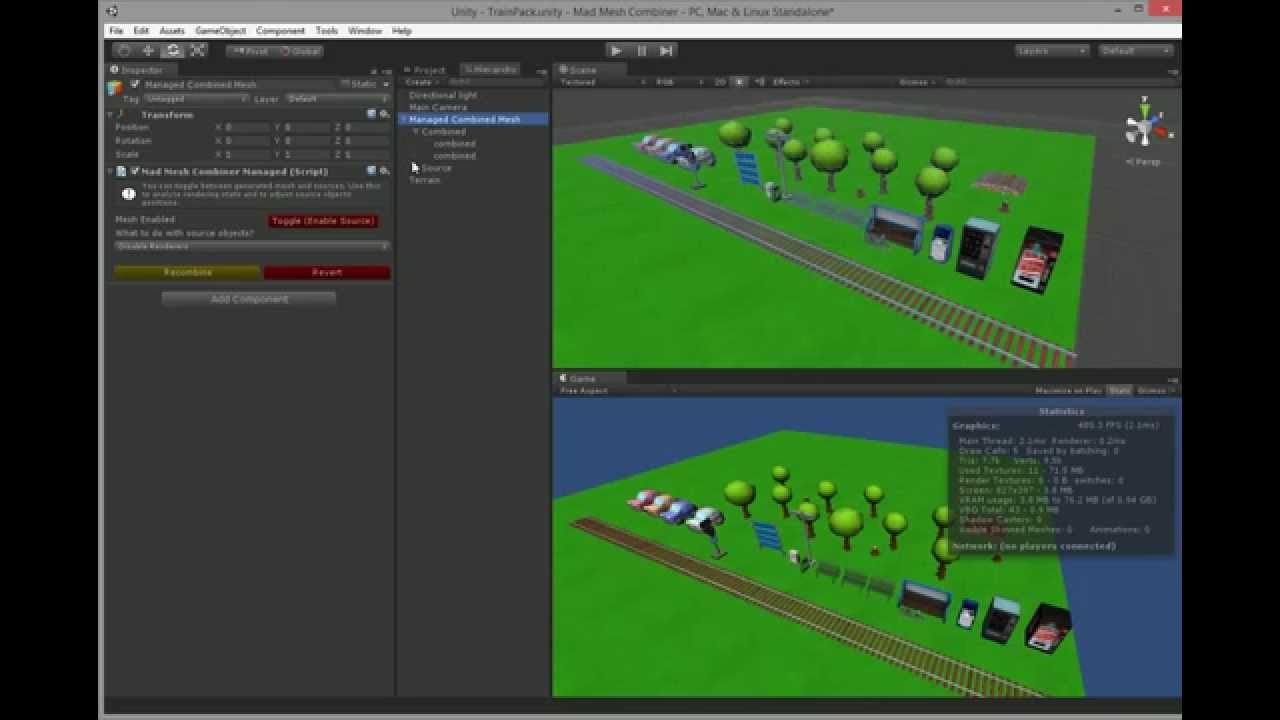Open the Component menu
Image resolution: width=1280 pixels, height=720 pixels.
[x=280, y=31]
